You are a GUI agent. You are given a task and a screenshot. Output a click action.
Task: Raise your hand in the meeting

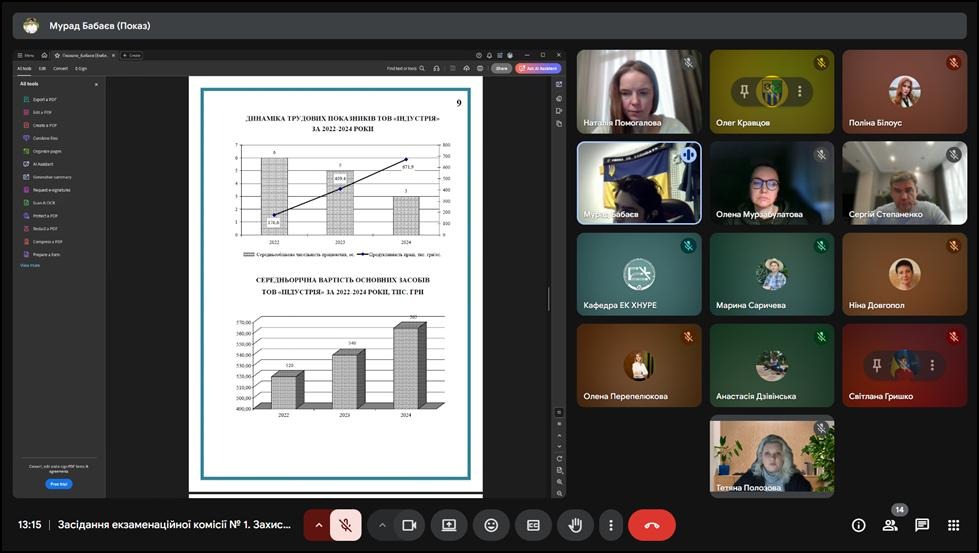tap(575, 525)
